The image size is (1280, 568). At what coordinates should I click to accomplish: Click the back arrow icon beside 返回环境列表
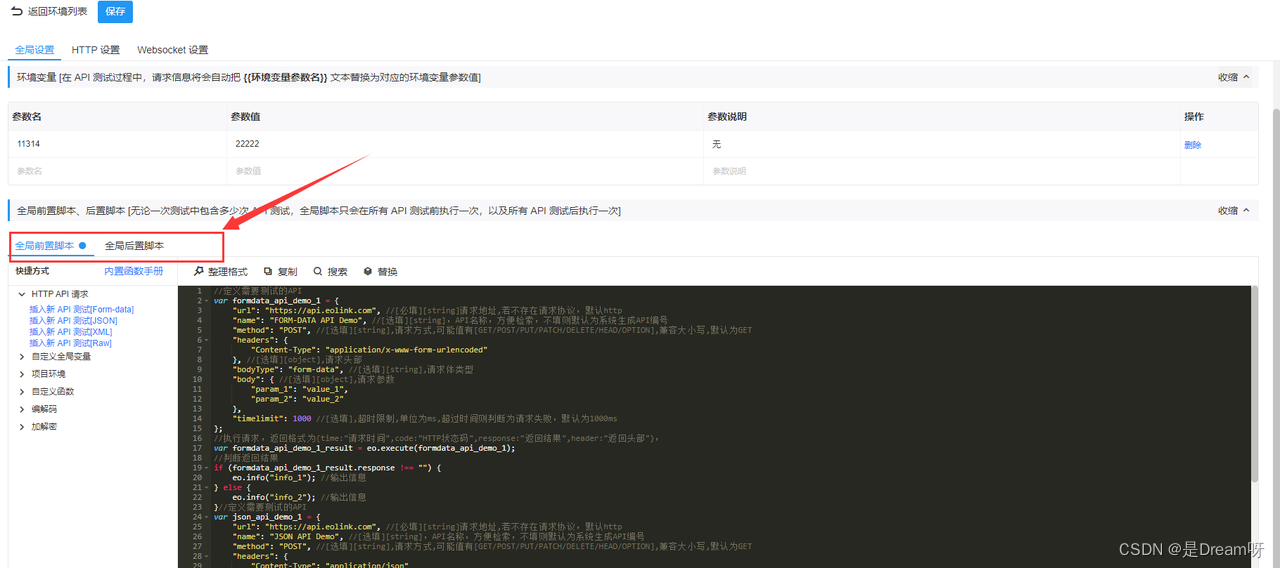(16, 12)
